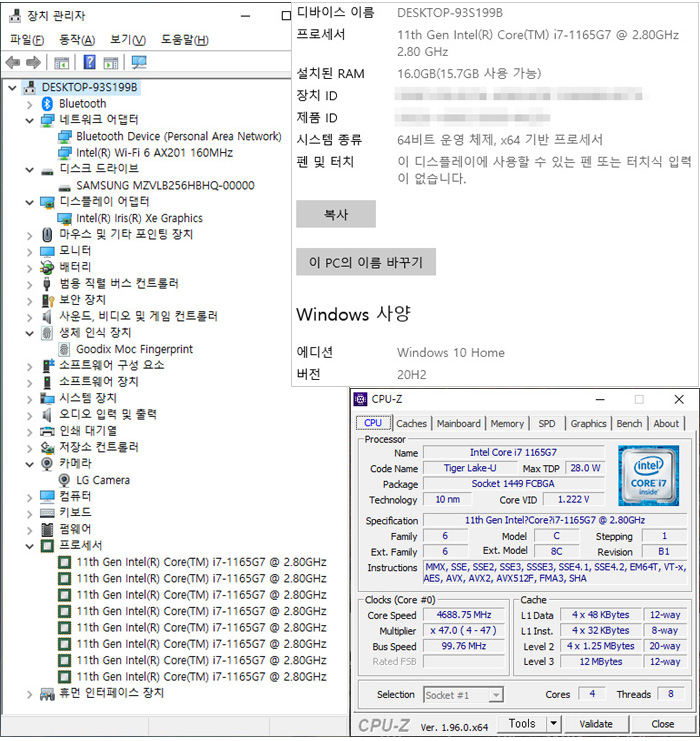Image resolution: width=700 pixels, height=741 pixels.
Task: Click the back arrow in Device Manager toolbar
Action: (x=13, y=62)
